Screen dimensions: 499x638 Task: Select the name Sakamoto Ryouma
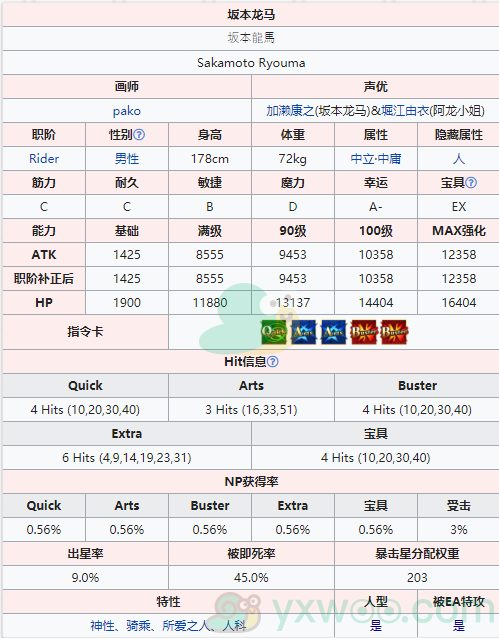coord(251,63)
